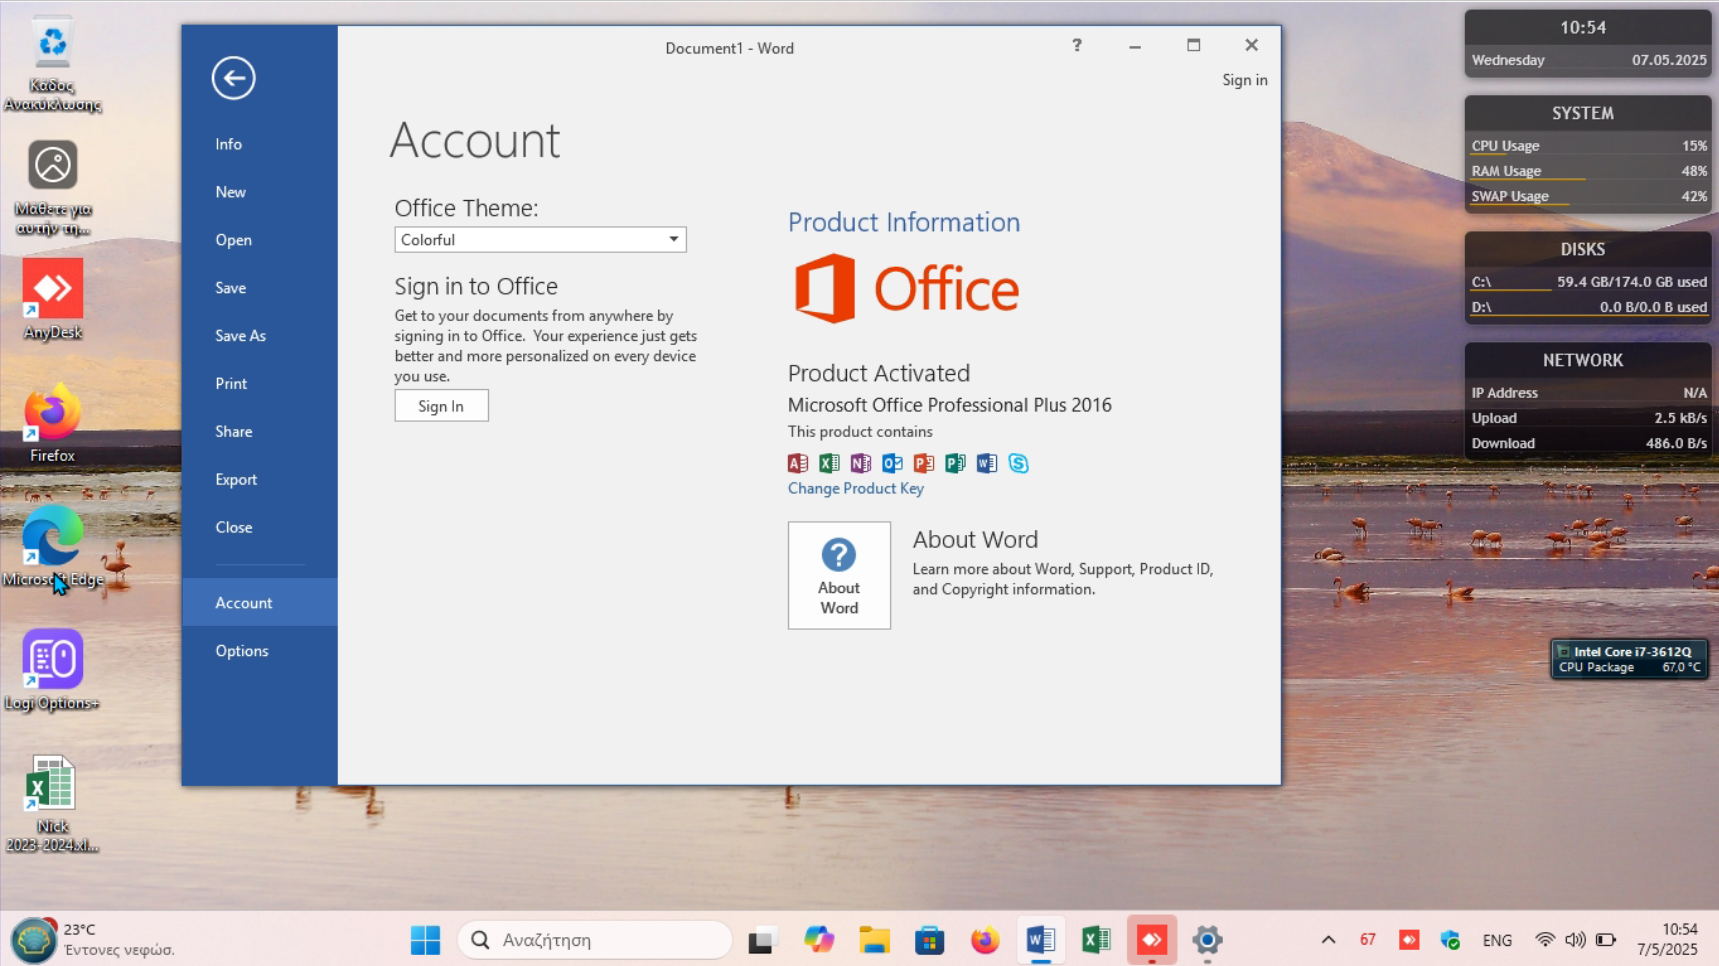This screenshot has width=1719, height=966.
Task: Open the Help question mark in title bar
Action: click(1077, 45)
